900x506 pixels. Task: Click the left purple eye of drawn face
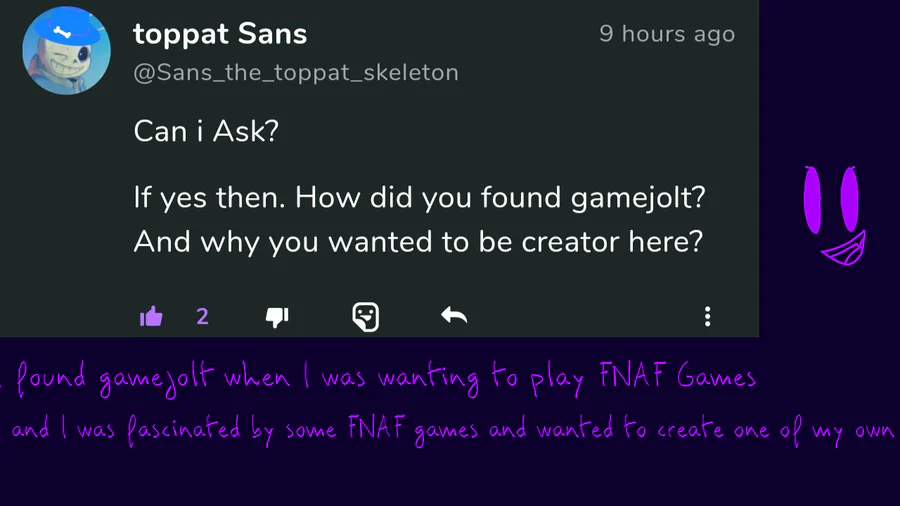click(x=814, y=199)
